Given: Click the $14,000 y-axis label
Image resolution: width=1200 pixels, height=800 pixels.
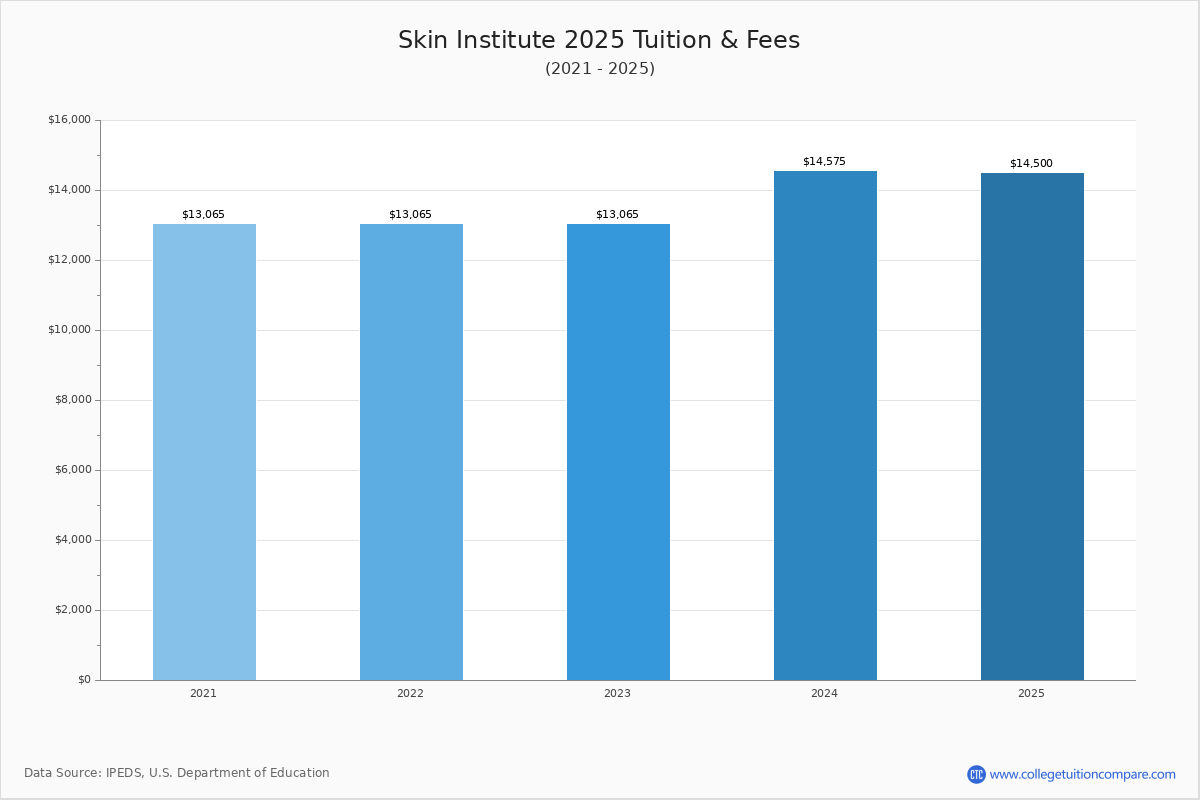Looking at the screenshot, I should [x=69, y=190].
